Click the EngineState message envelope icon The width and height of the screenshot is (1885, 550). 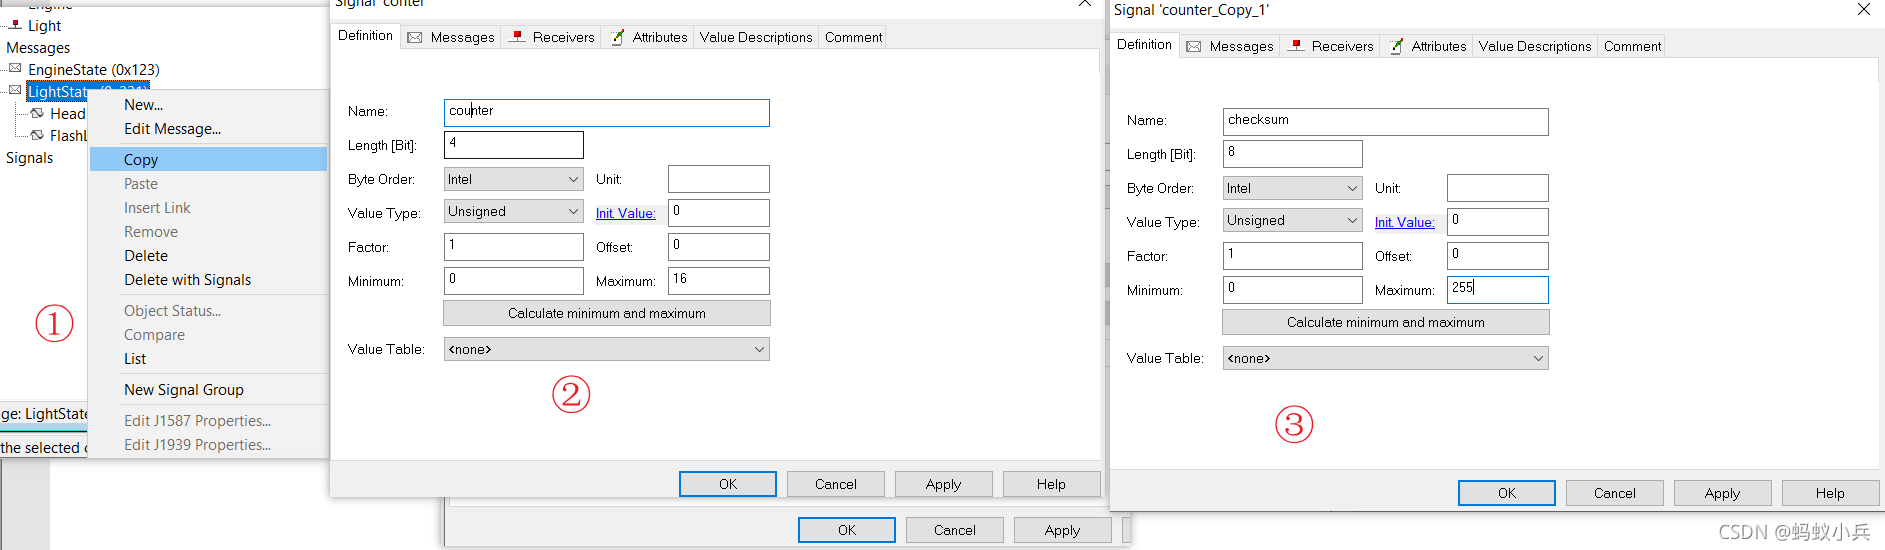point(15,69)
